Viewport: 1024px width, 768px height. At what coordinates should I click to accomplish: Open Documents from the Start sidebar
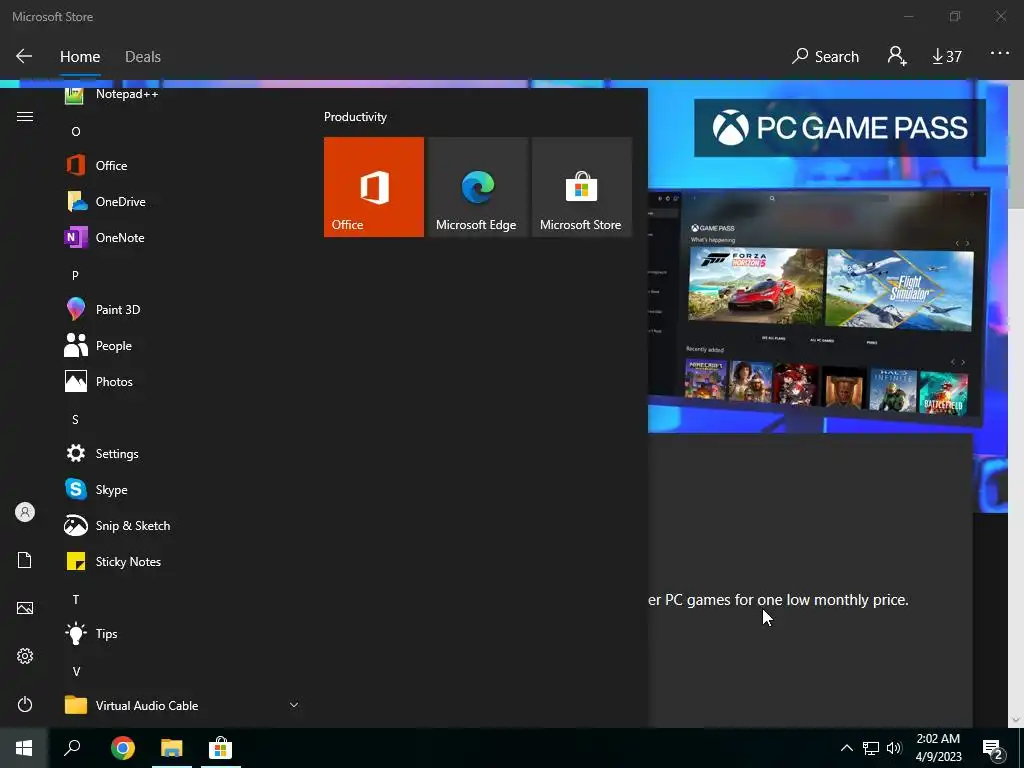tap(25, 560)
